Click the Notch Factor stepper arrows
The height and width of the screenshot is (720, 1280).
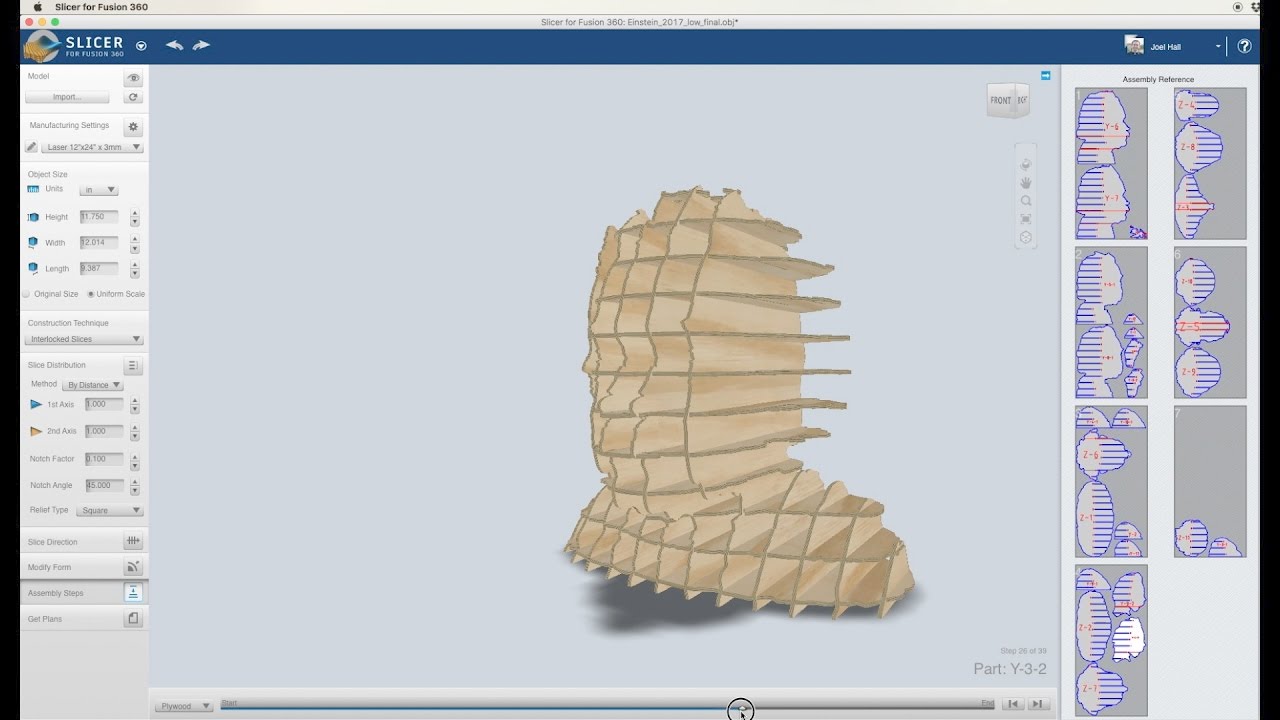tap(135, 460)
